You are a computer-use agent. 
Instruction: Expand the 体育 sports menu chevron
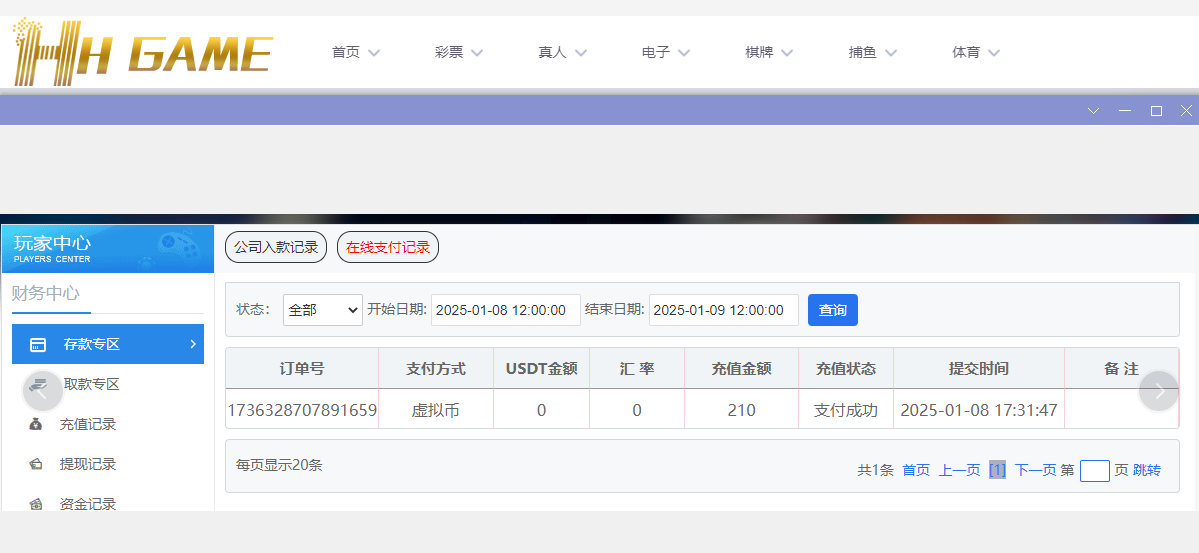(993, 53)
